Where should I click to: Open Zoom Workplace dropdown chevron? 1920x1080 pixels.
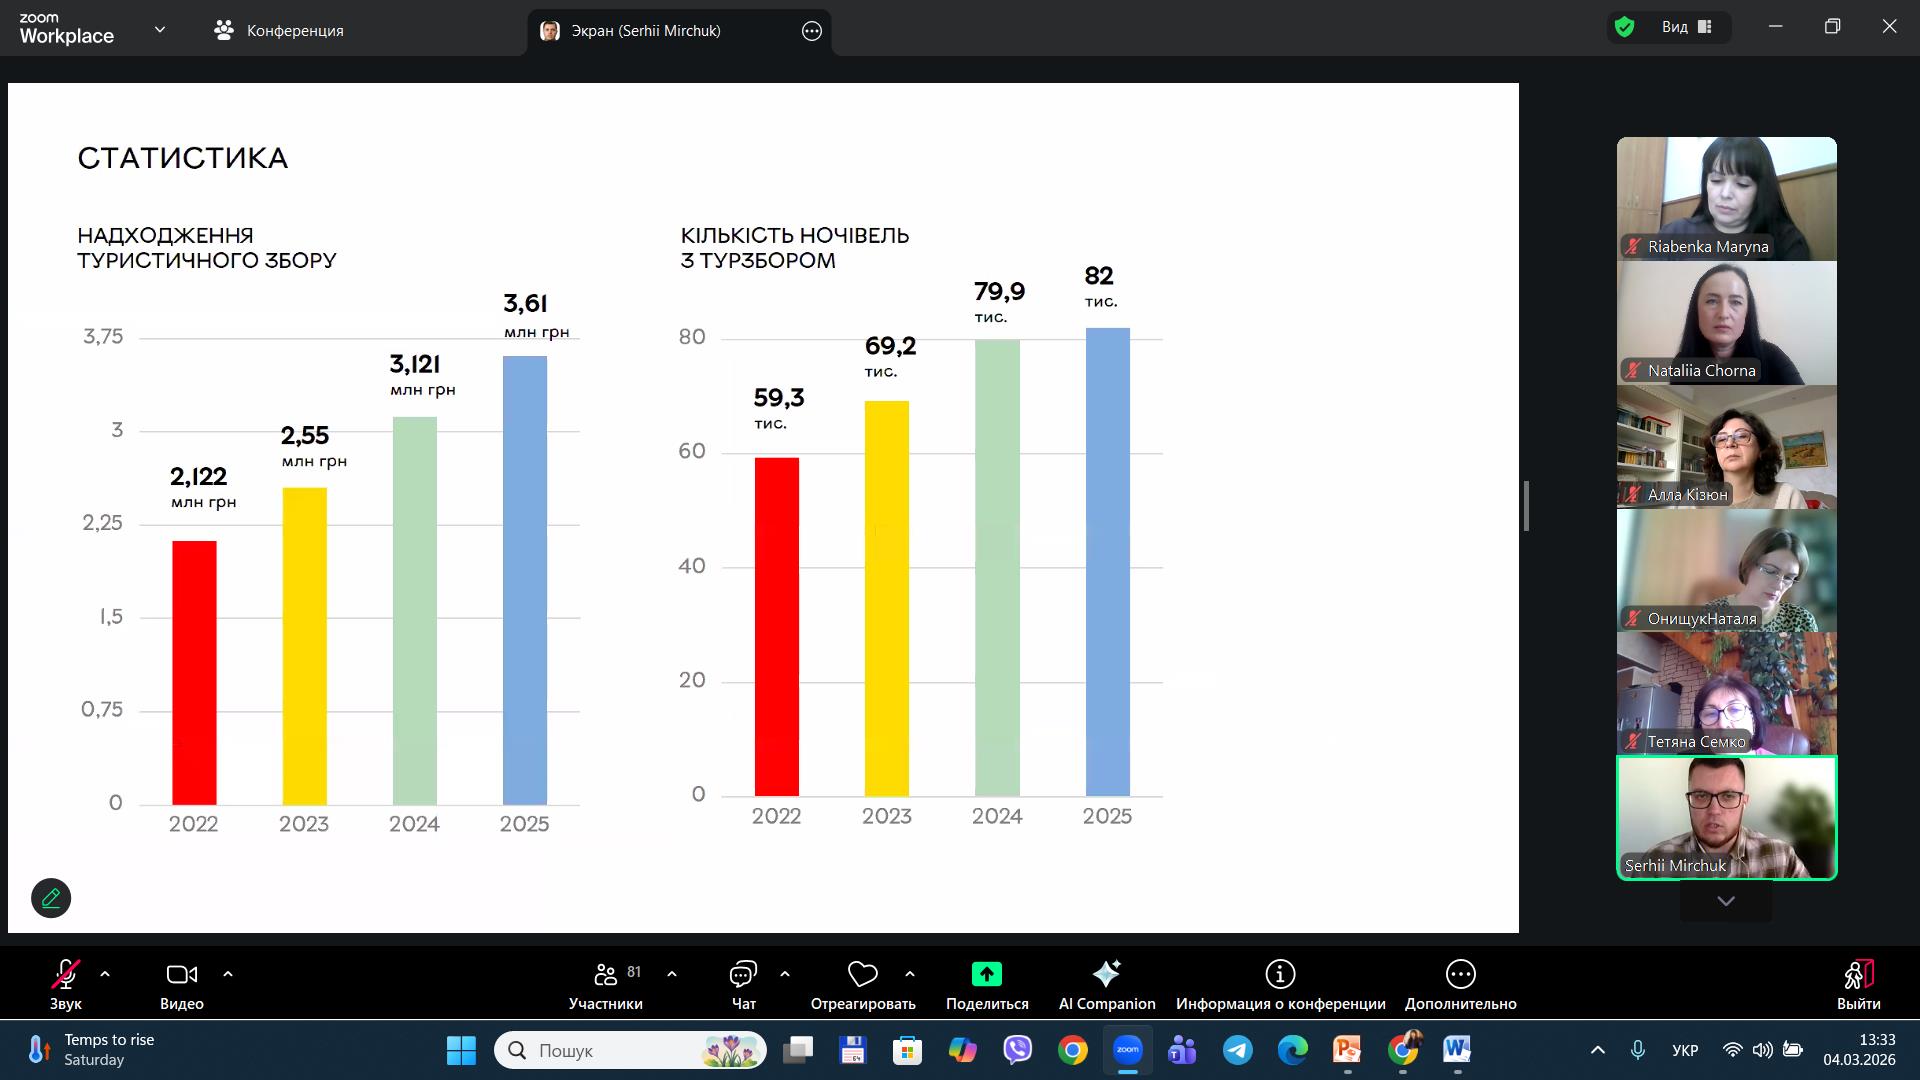[159, 30]
